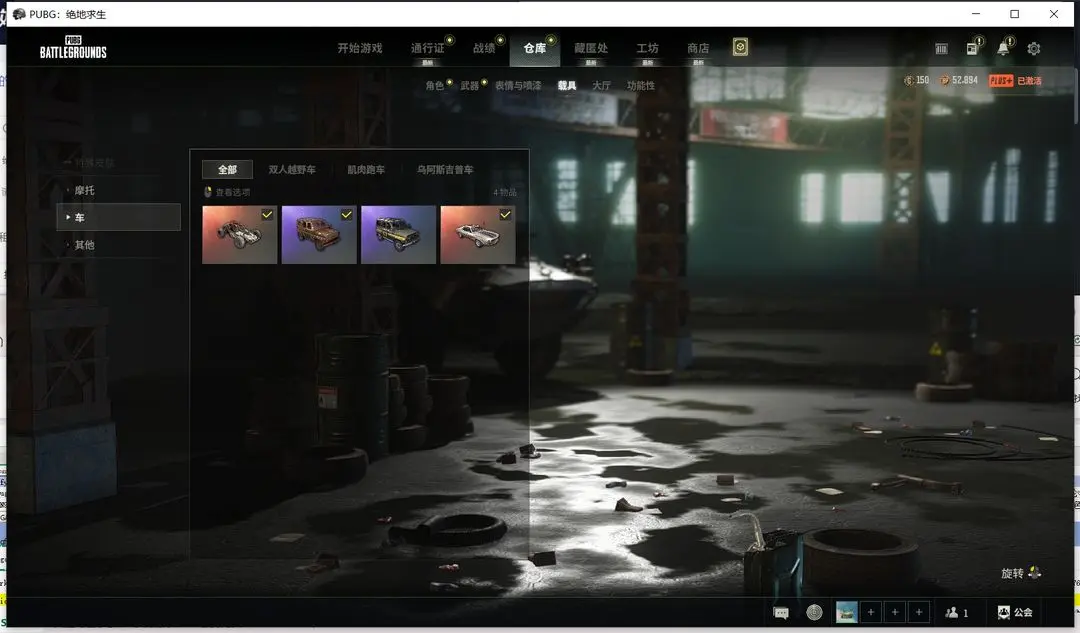
Task: Open the 工坊 tab
Action: click(x=647, y=48)
